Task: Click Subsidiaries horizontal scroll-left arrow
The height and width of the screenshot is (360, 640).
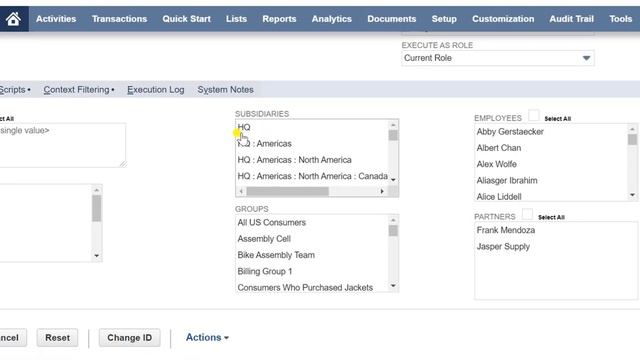Action: point(241,191)
